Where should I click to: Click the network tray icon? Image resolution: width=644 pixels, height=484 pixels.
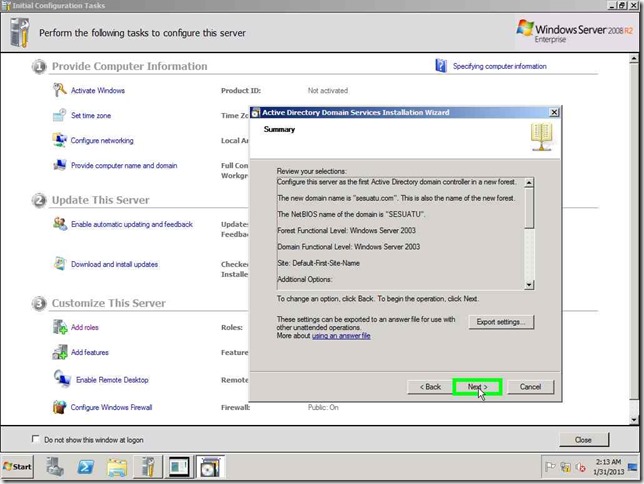click(566, 467)
